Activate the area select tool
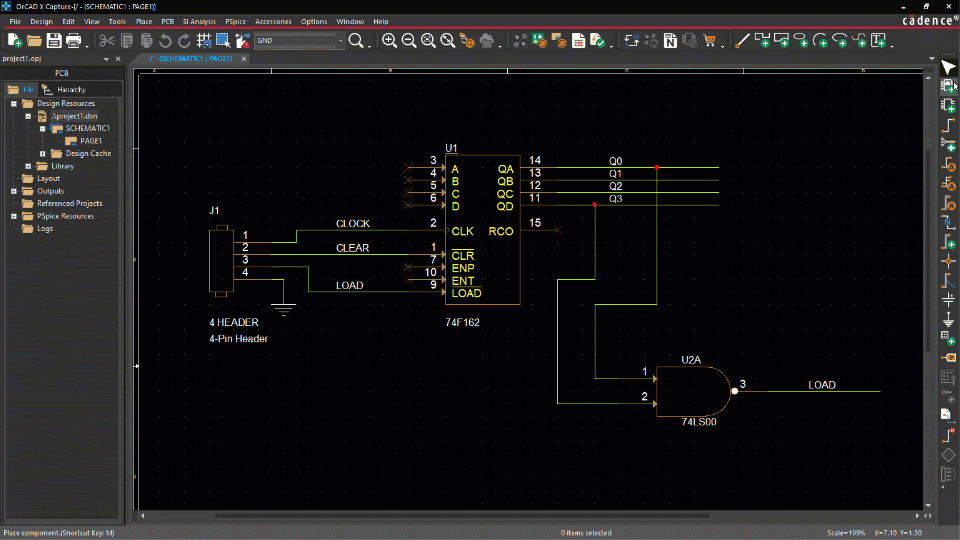The image size is (960, 540). [x=223, y=41]
